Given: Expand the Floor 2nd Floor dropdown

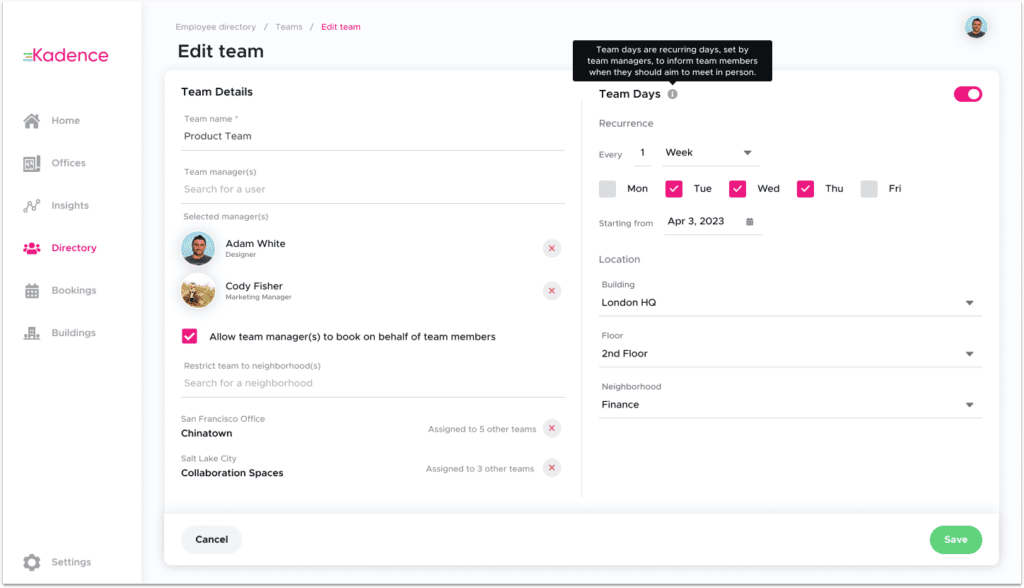Looking at the screenshot, I should click(790, 353).
